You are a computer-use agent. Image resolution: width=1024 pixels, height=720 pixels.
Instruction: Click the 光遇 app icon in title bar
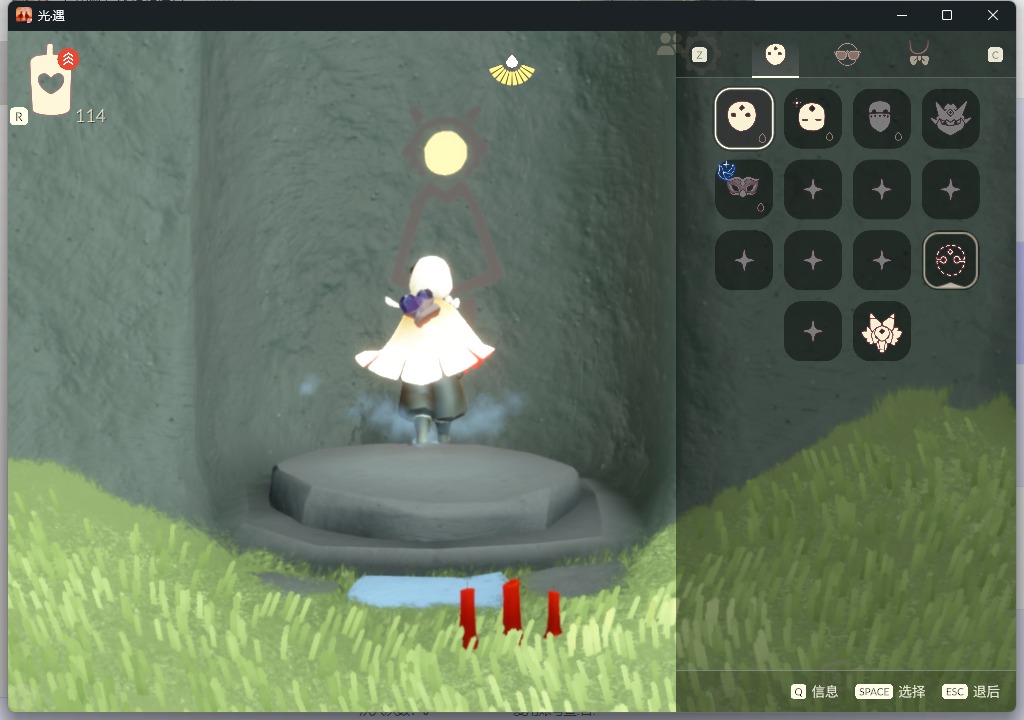[24, 15]
